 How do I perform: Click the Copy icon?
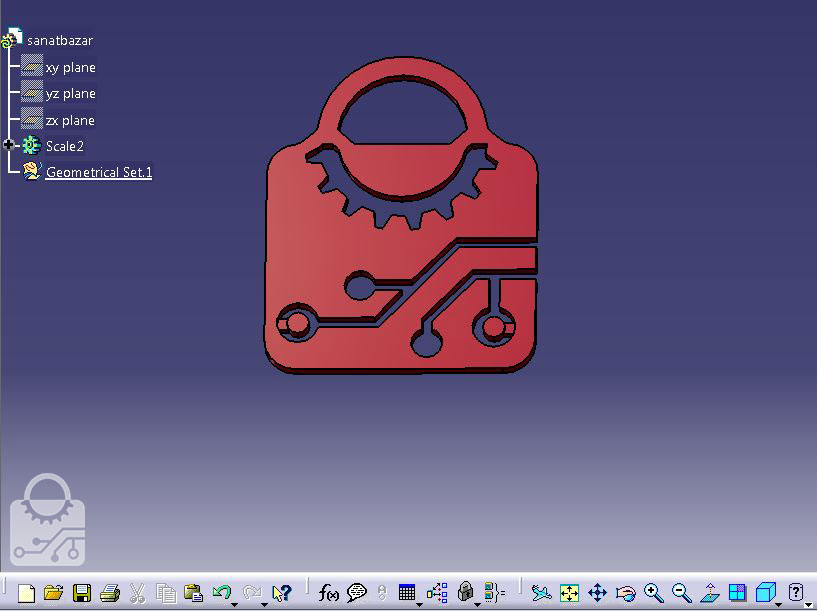pyautogui.click(x=166, y=593)
